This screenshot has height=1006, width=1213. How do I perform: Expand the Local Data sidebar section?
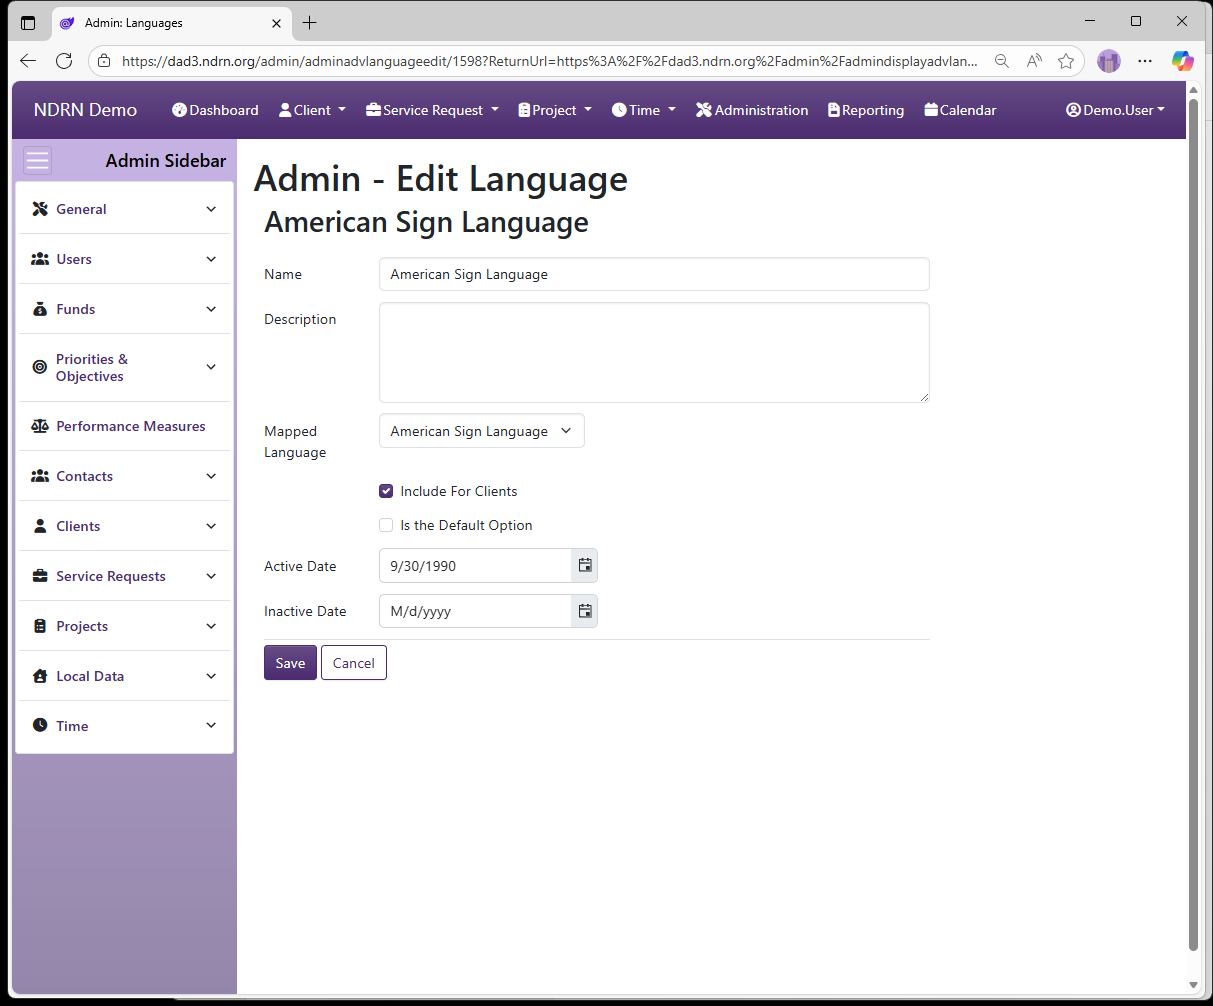[x=211, y=676]
